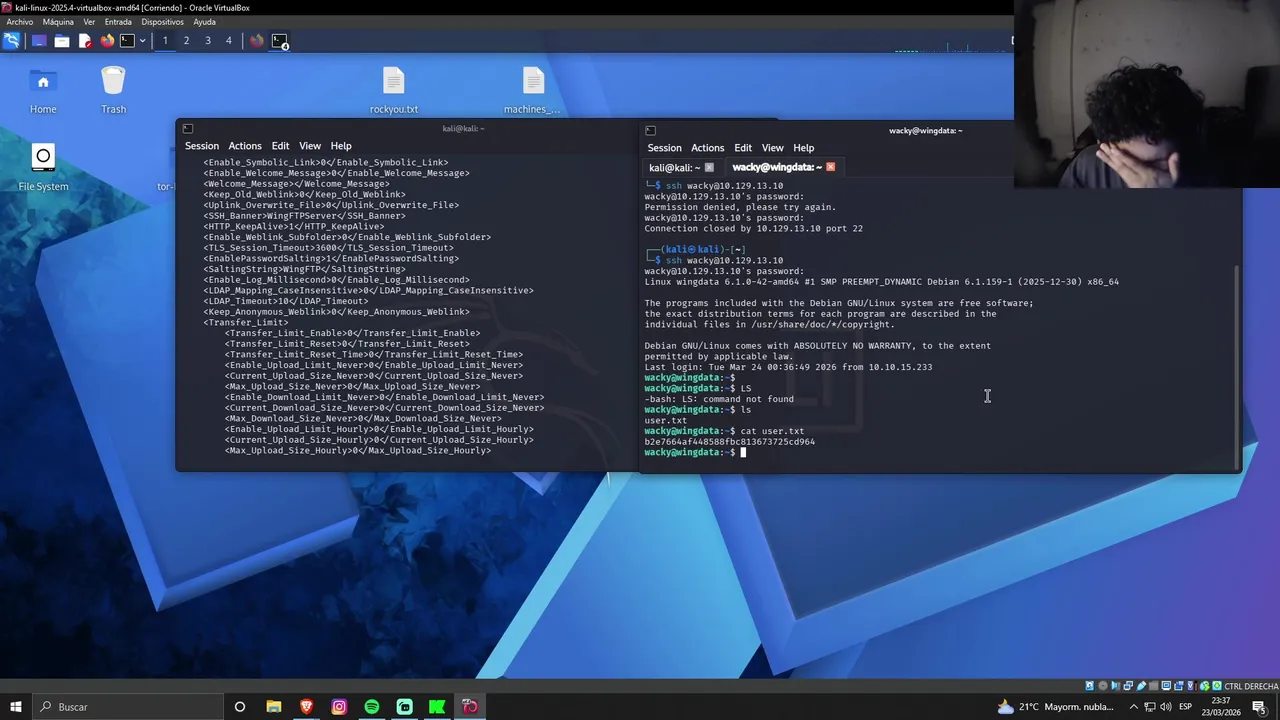Click show desktop icon in Kali panel

click(38, 41)
